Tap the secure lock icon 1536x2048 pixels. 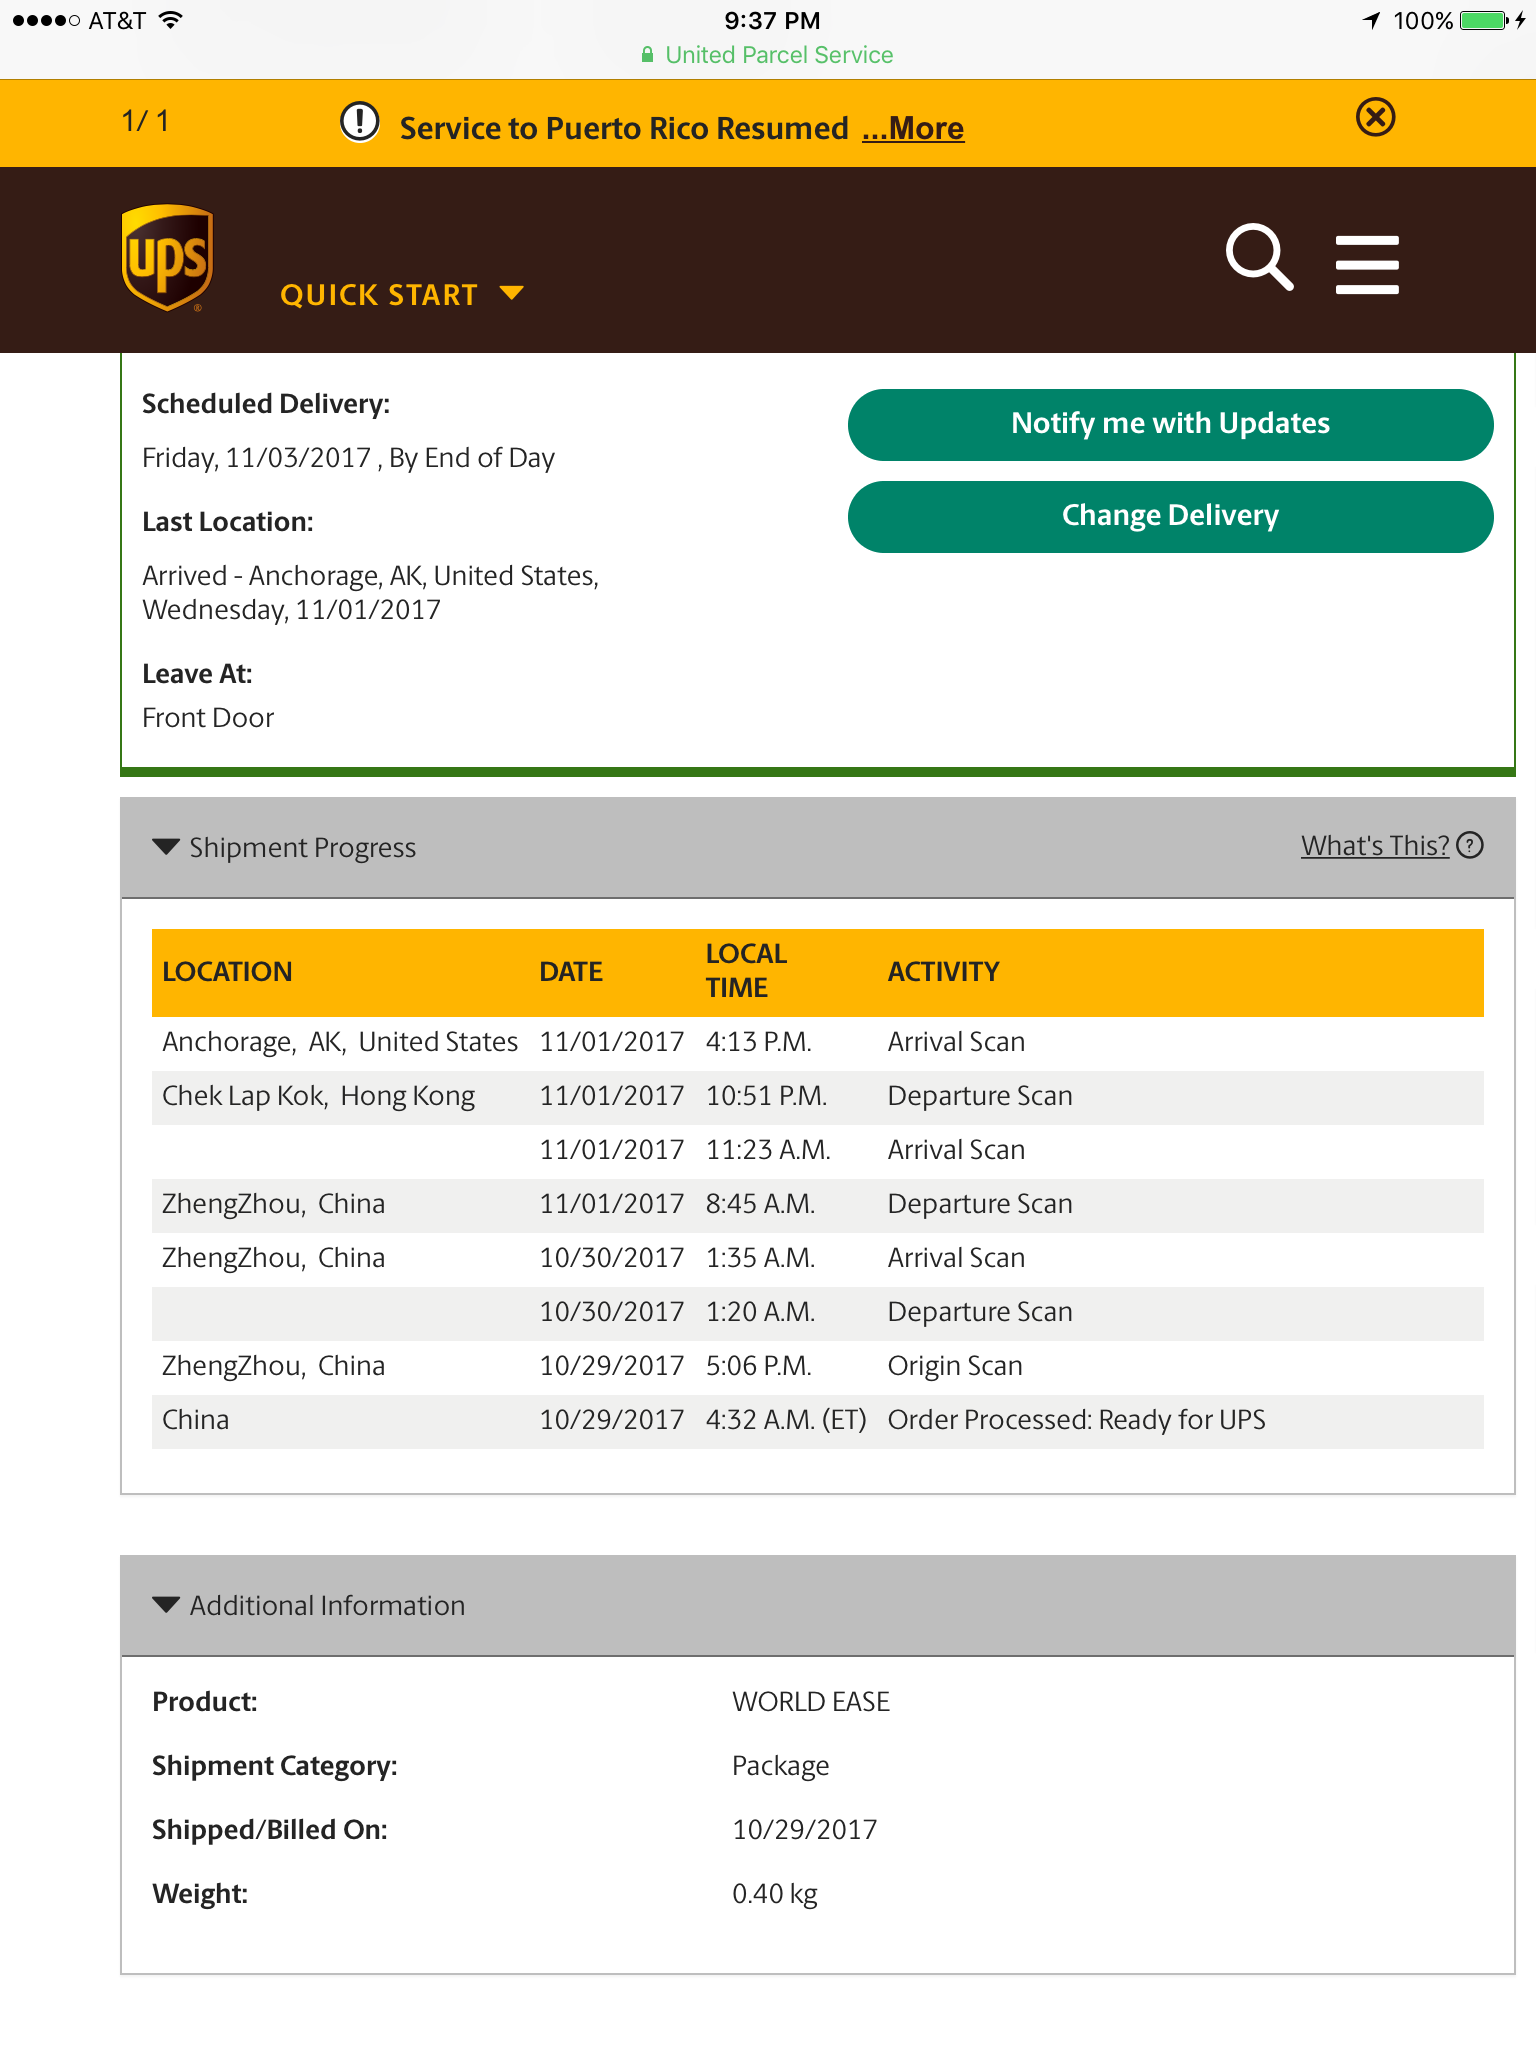pos(647,55)
